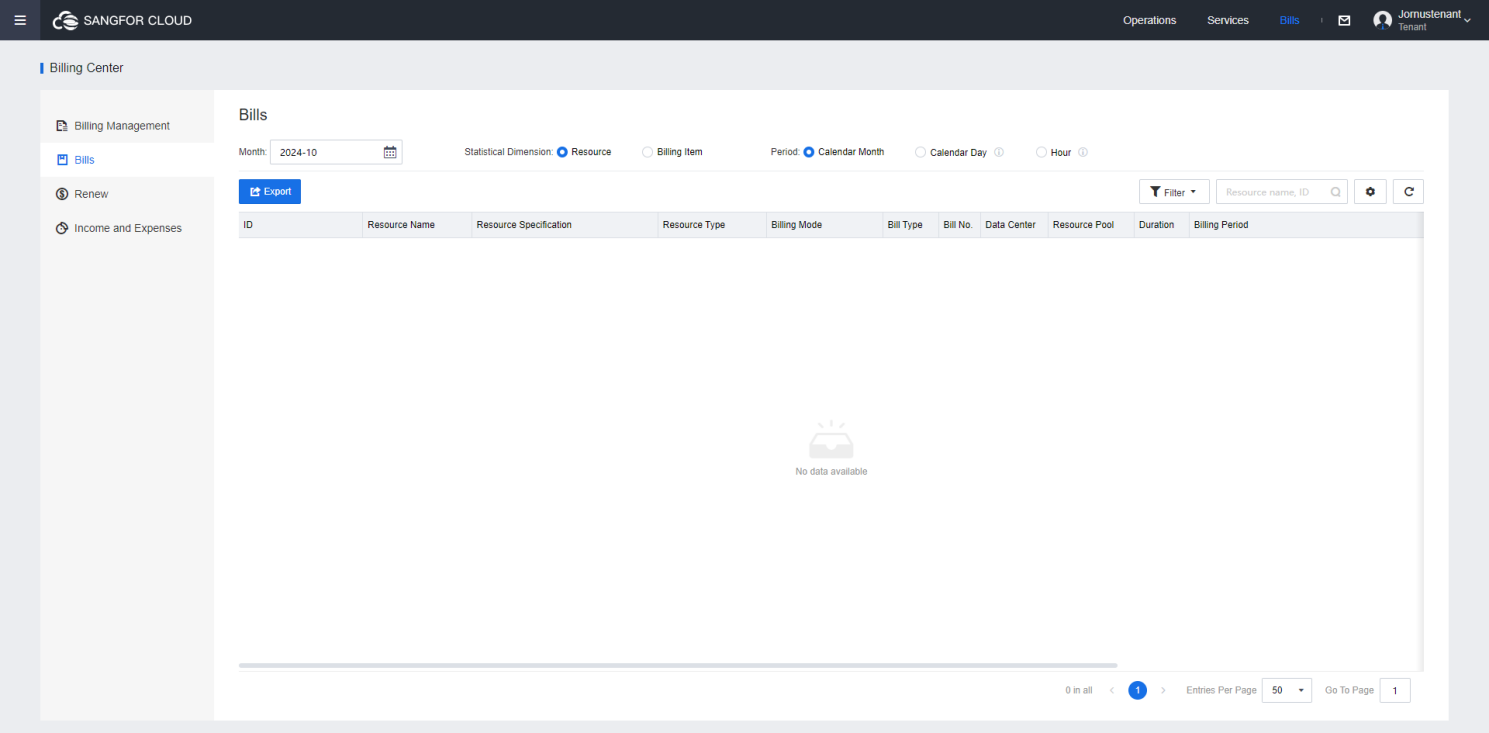This screenshot has height=733, width=1489.
Task: Open the hamburger navigation menu
Action: (20, 20)
